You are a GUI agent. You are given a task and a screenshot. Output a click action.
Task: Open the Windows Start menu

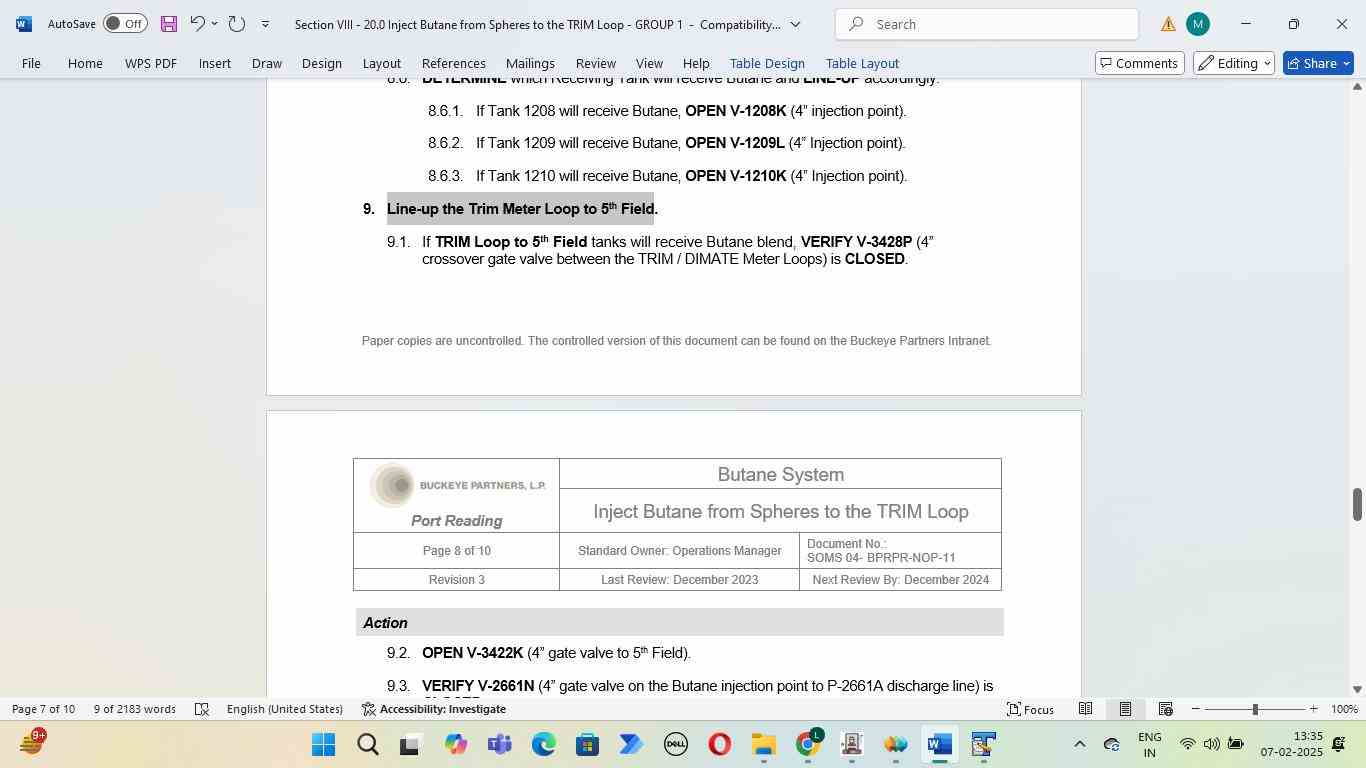click(x=323, y=745)
